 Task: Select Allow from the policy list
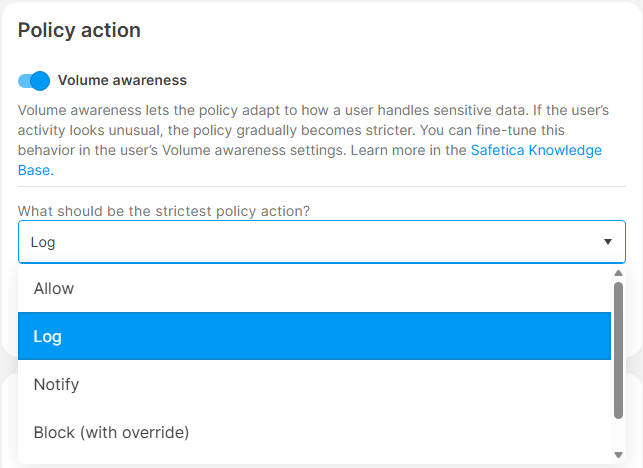[x=54, y=288]
